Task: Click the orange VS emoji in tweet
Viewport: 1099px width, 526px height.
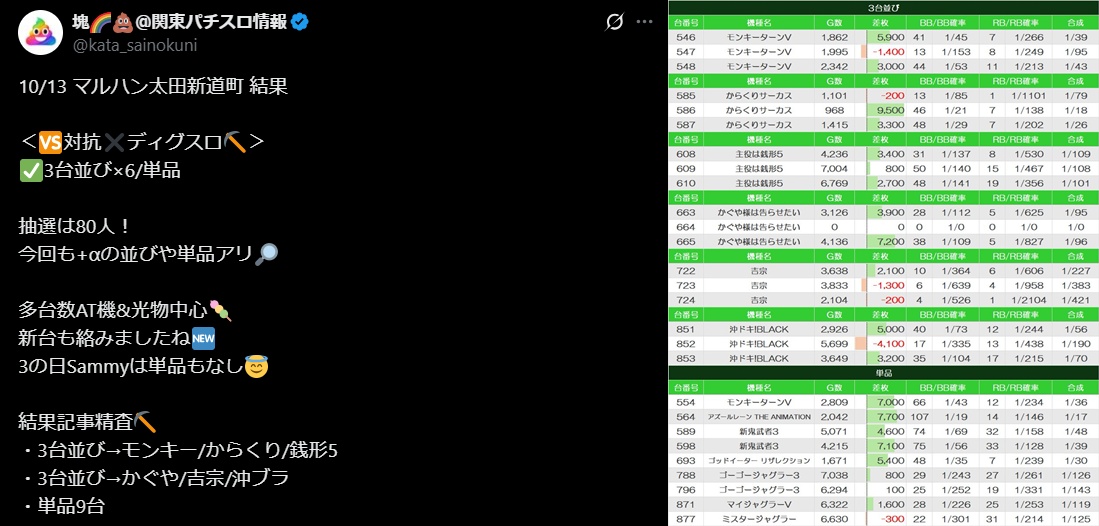Action: (50, 142)
